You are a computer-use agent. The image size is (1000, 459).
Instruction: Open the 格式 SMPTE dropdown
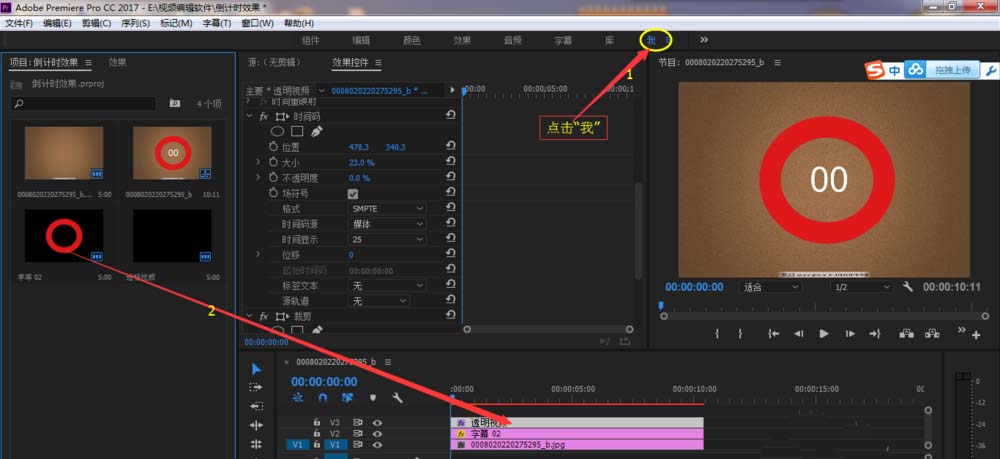click(x=387, y=209)
